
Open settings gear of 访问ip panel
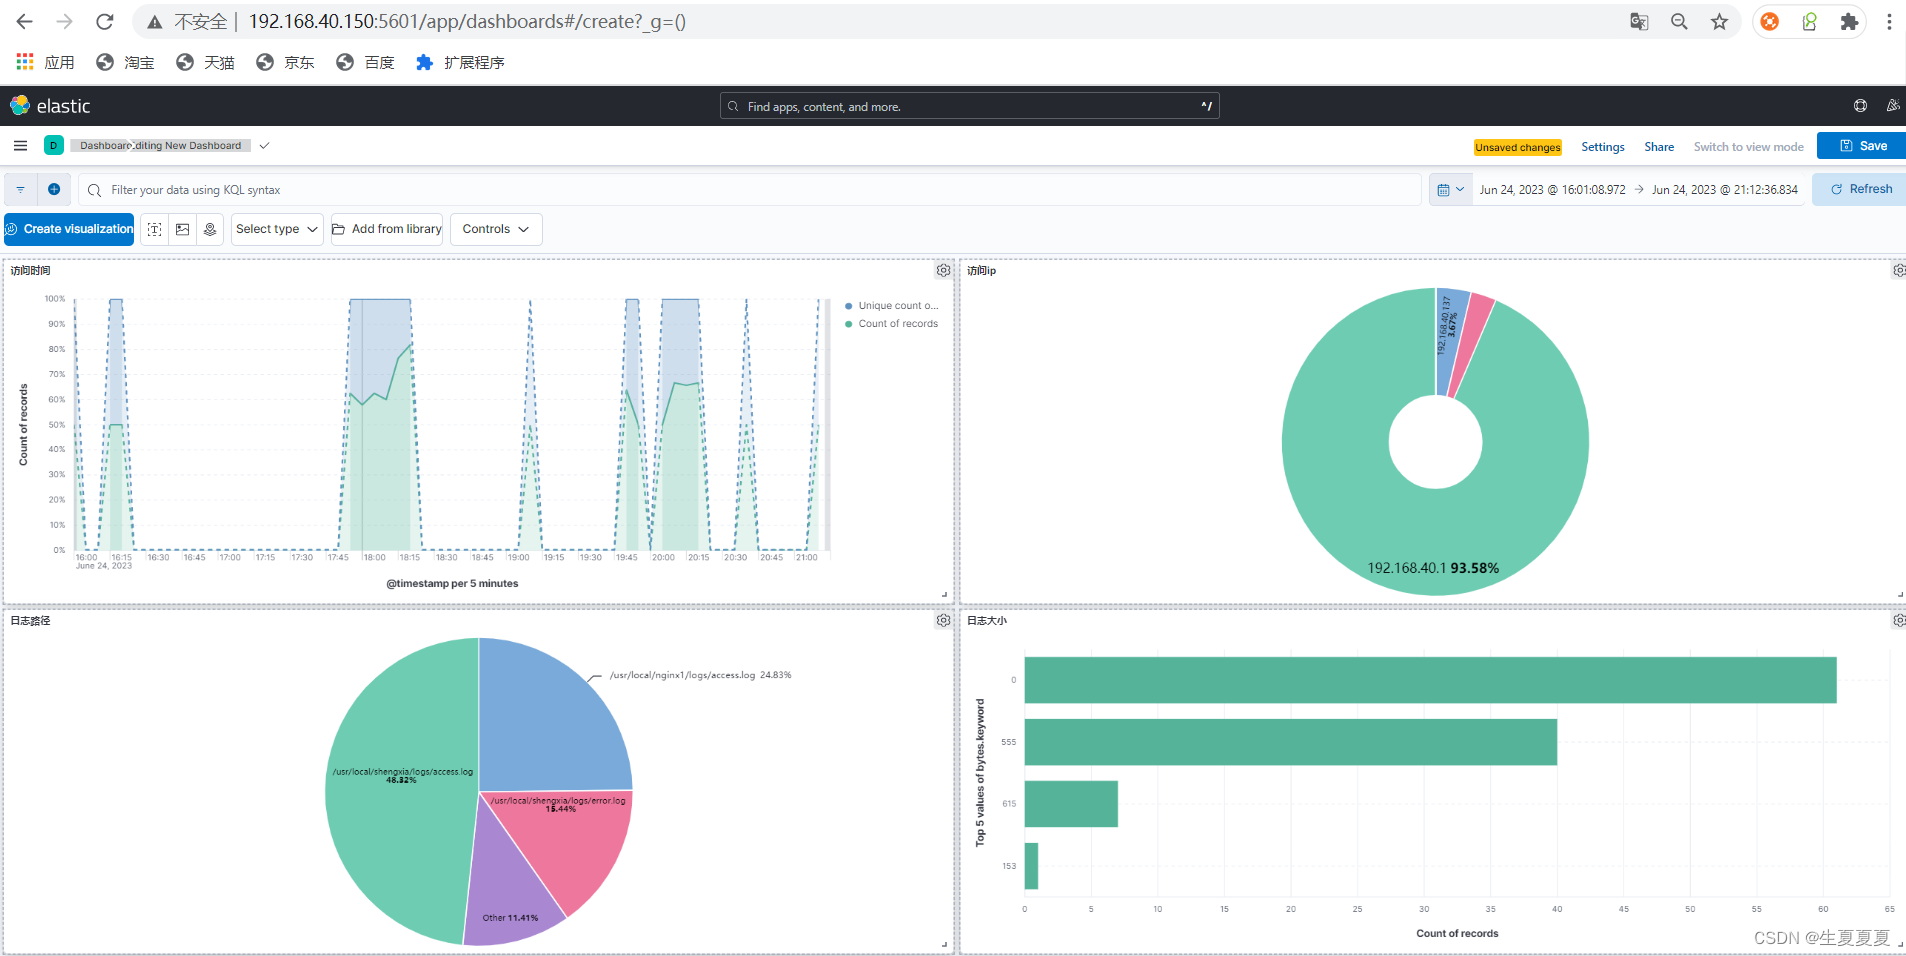click(1899, 270)
